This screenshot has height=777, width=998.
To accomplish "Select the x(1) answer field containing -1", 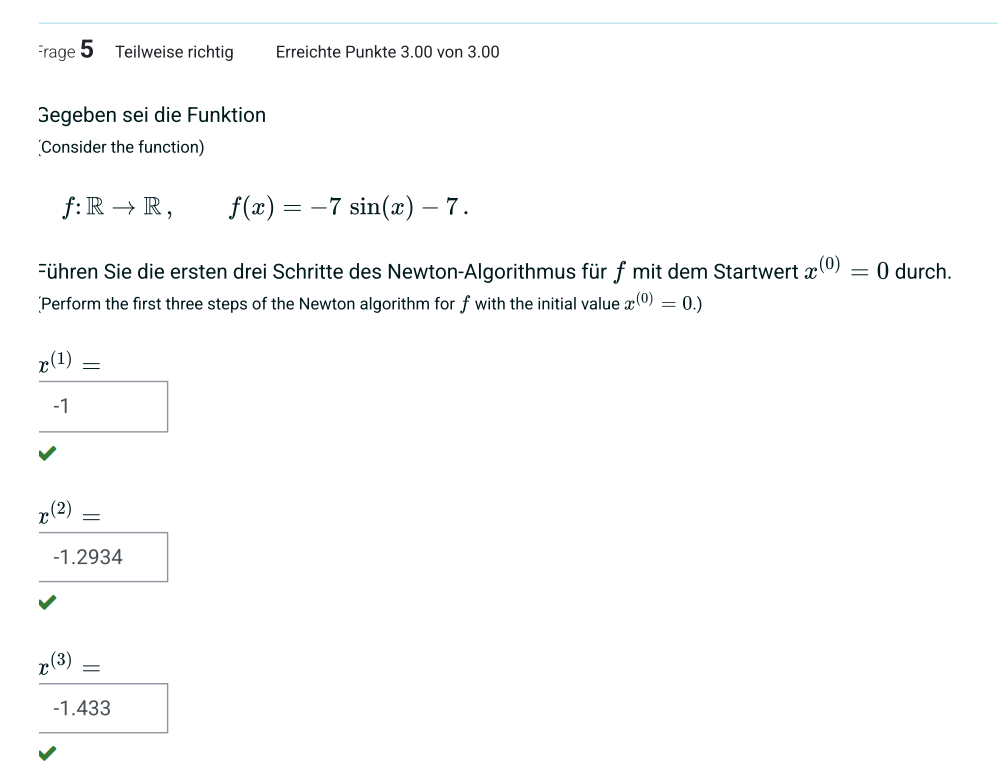I will click(x=103, y=406).
